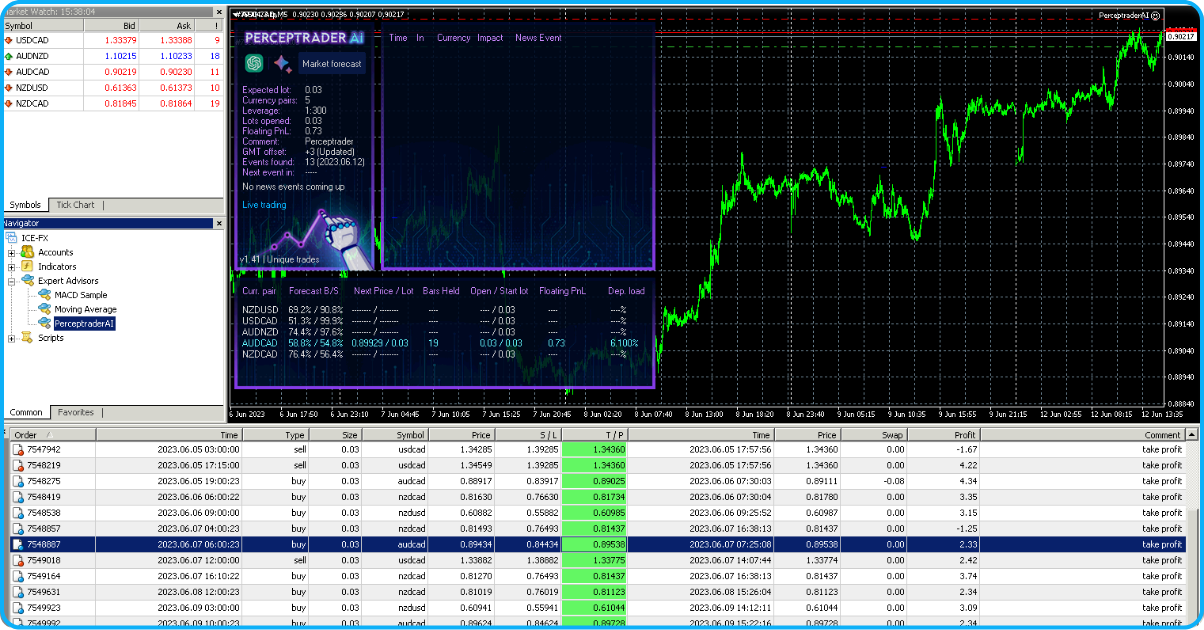Select the MACD Sample tree item label

pos(81,295)
